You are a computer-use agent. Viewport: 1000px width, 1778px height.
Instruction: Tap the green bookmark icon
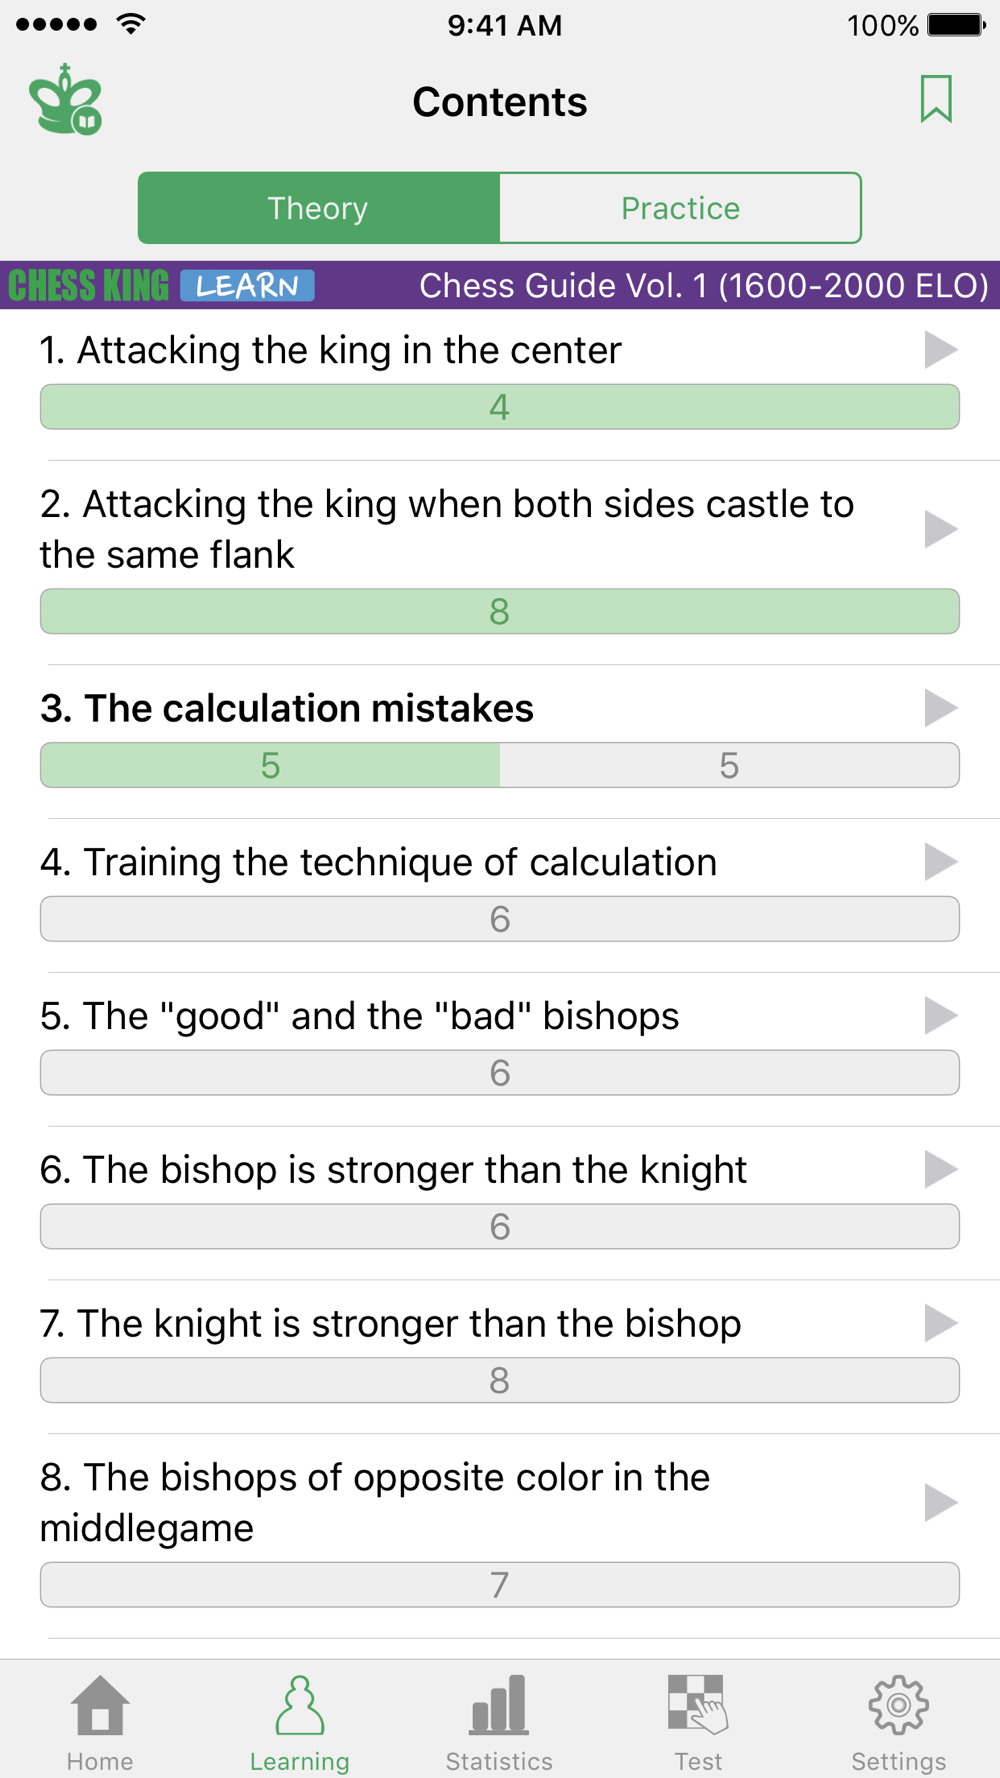(936, 99)
